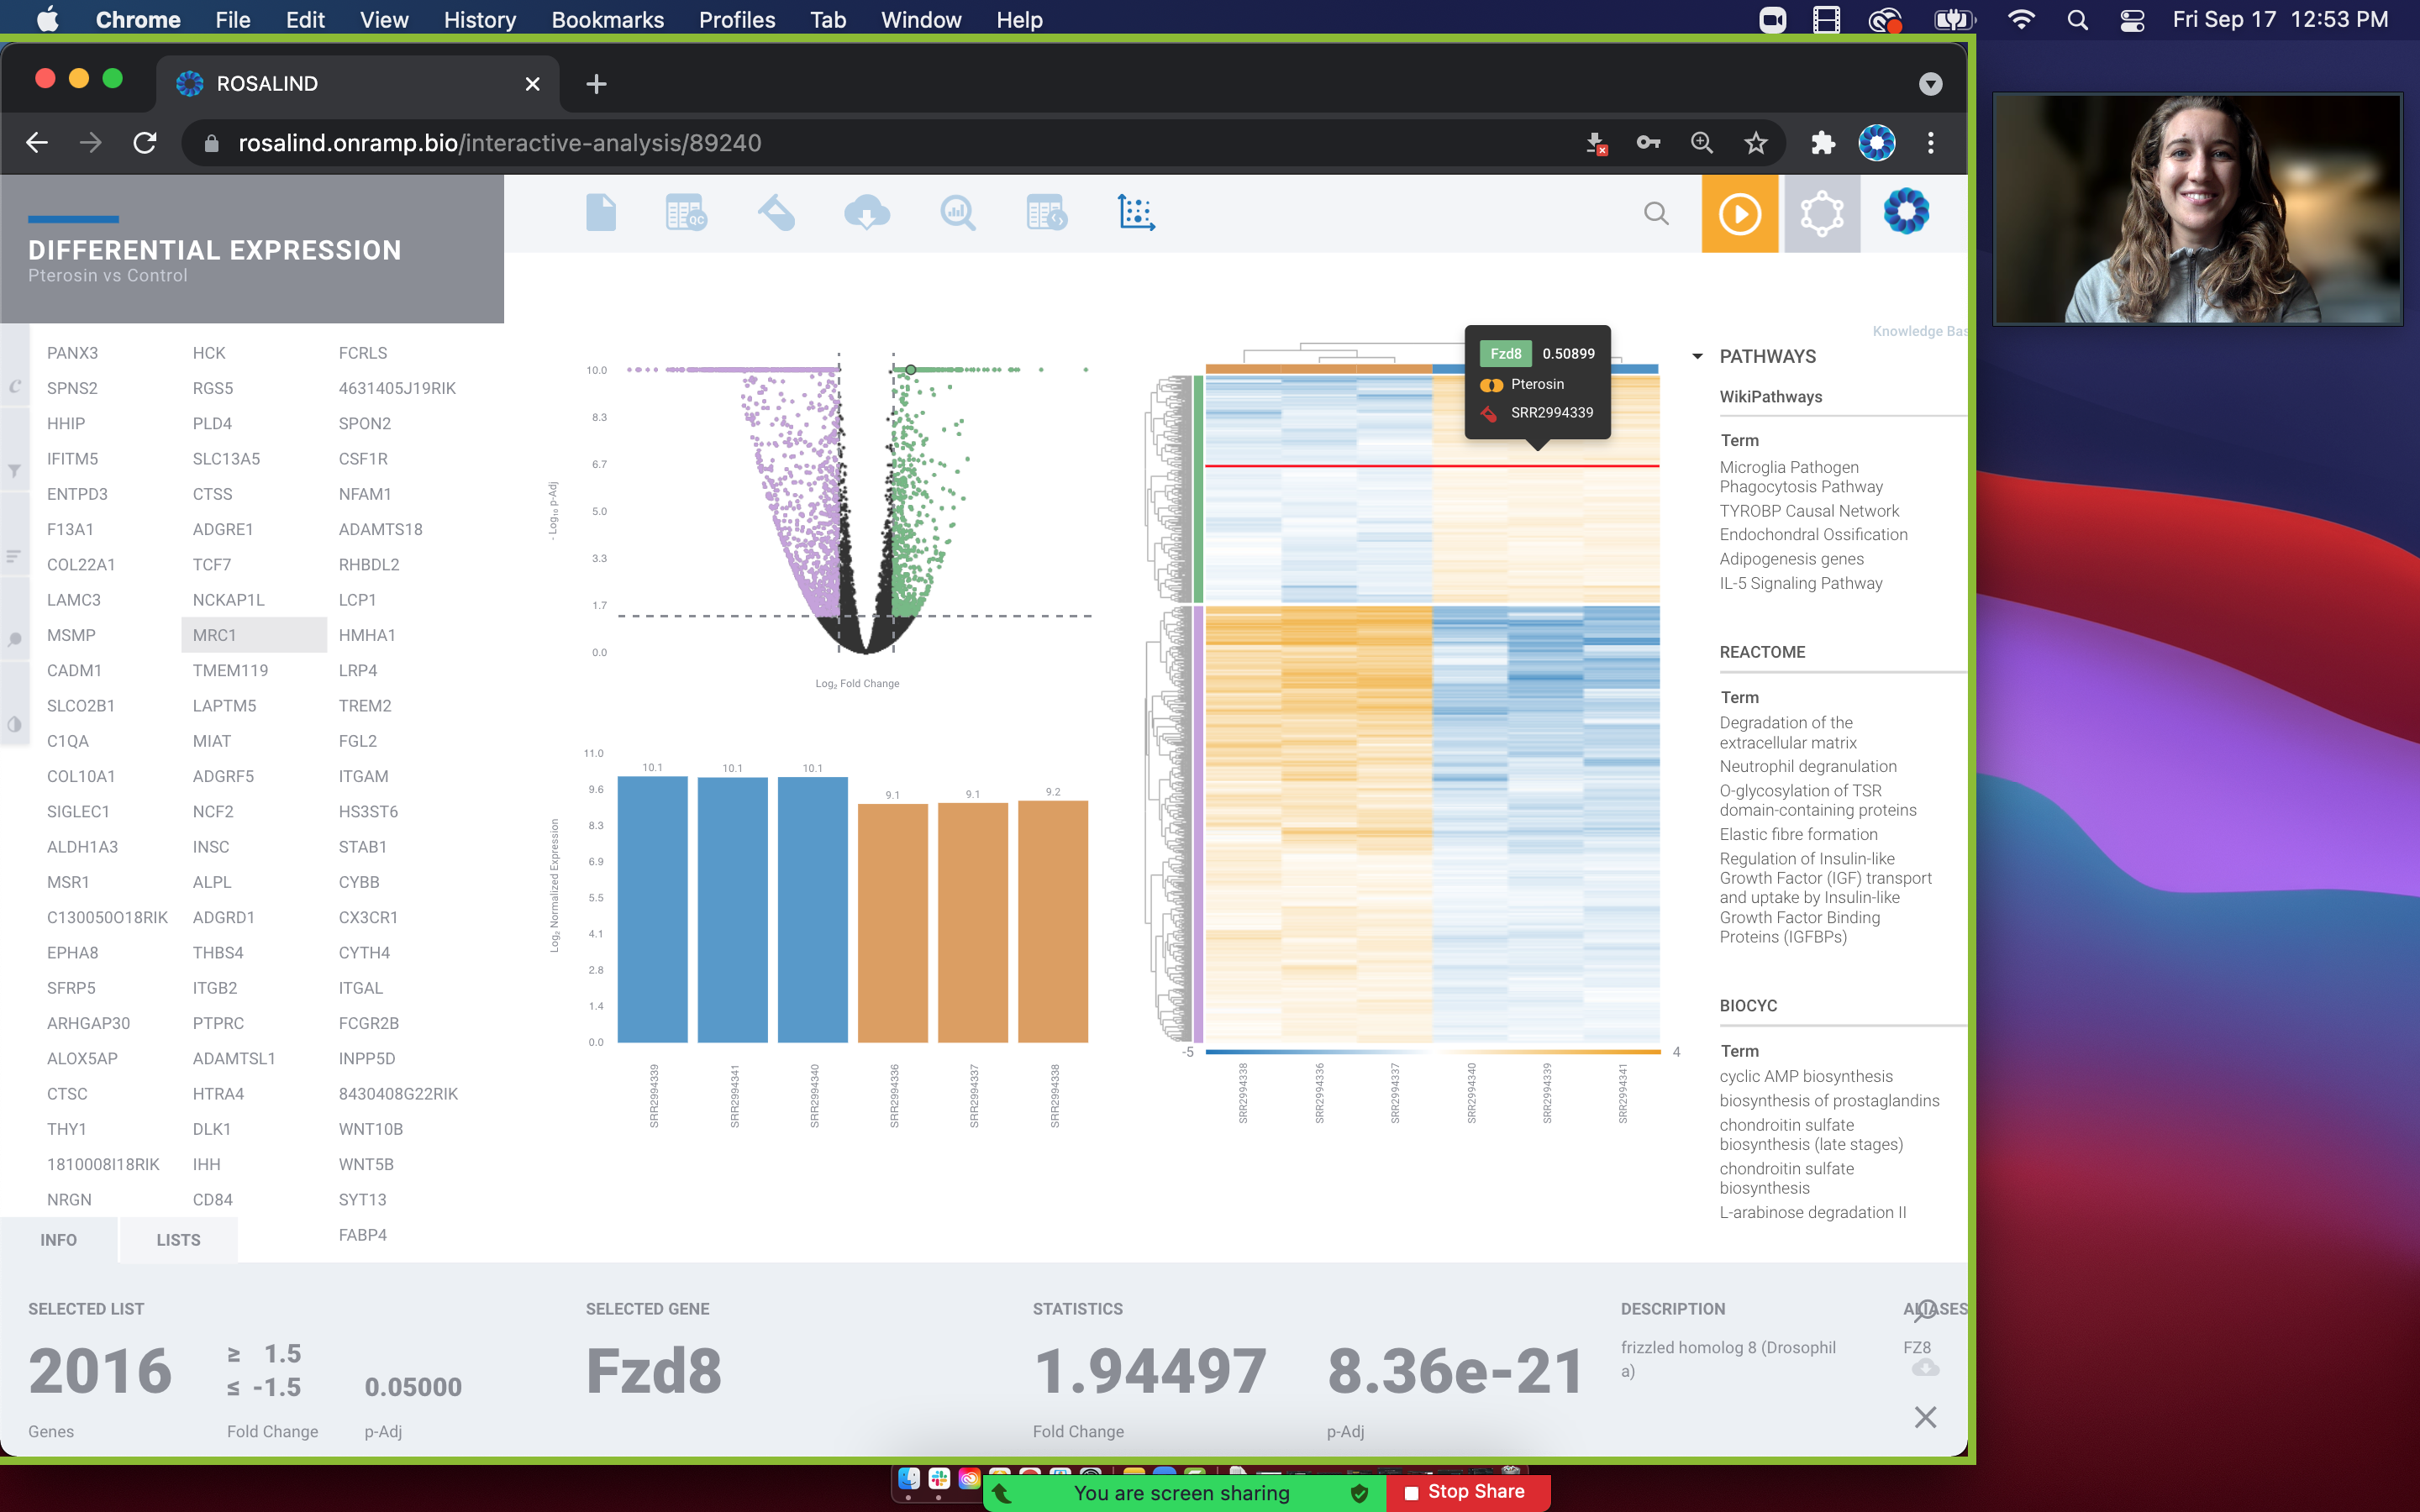The image size is (2420, 1512).
Task: Toggle the filter funnel in left sidebar
Action: [x=15, y=471]
